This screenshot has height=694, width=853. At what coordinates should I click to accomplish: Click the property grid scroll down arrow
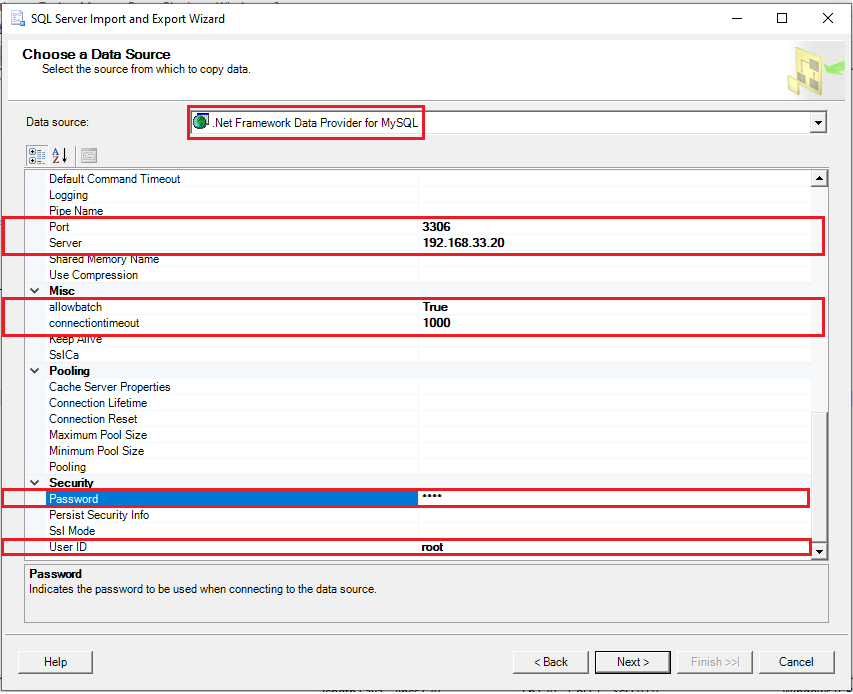pyautogui.click(x=819, y=552)
